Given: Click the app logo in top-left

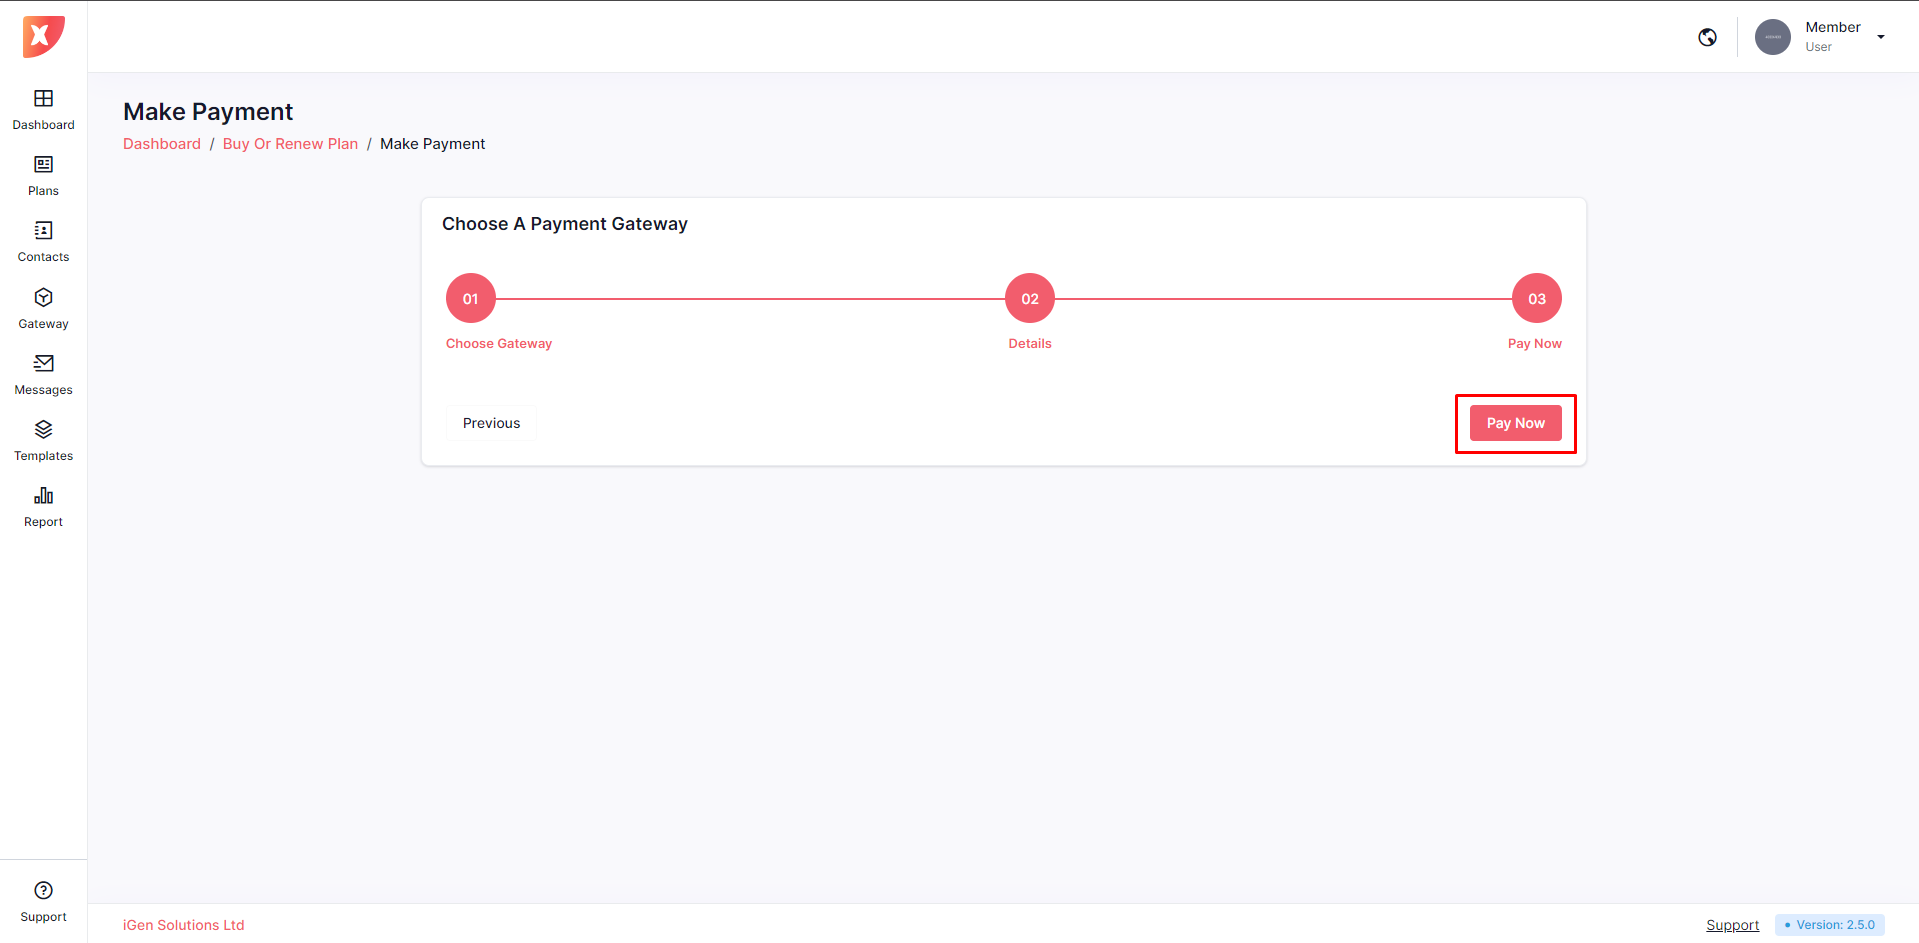Looking at the screenshot, I should click(x=43, y=37).
